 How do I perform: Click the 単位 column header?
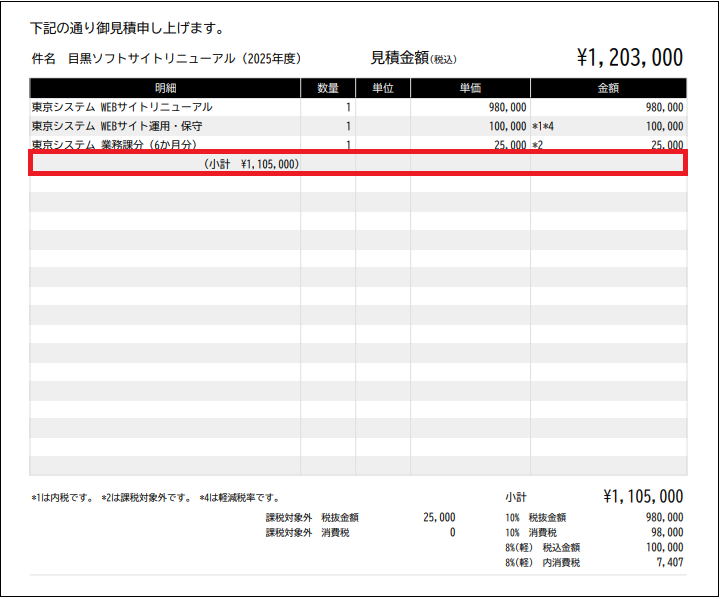[383, 88]
